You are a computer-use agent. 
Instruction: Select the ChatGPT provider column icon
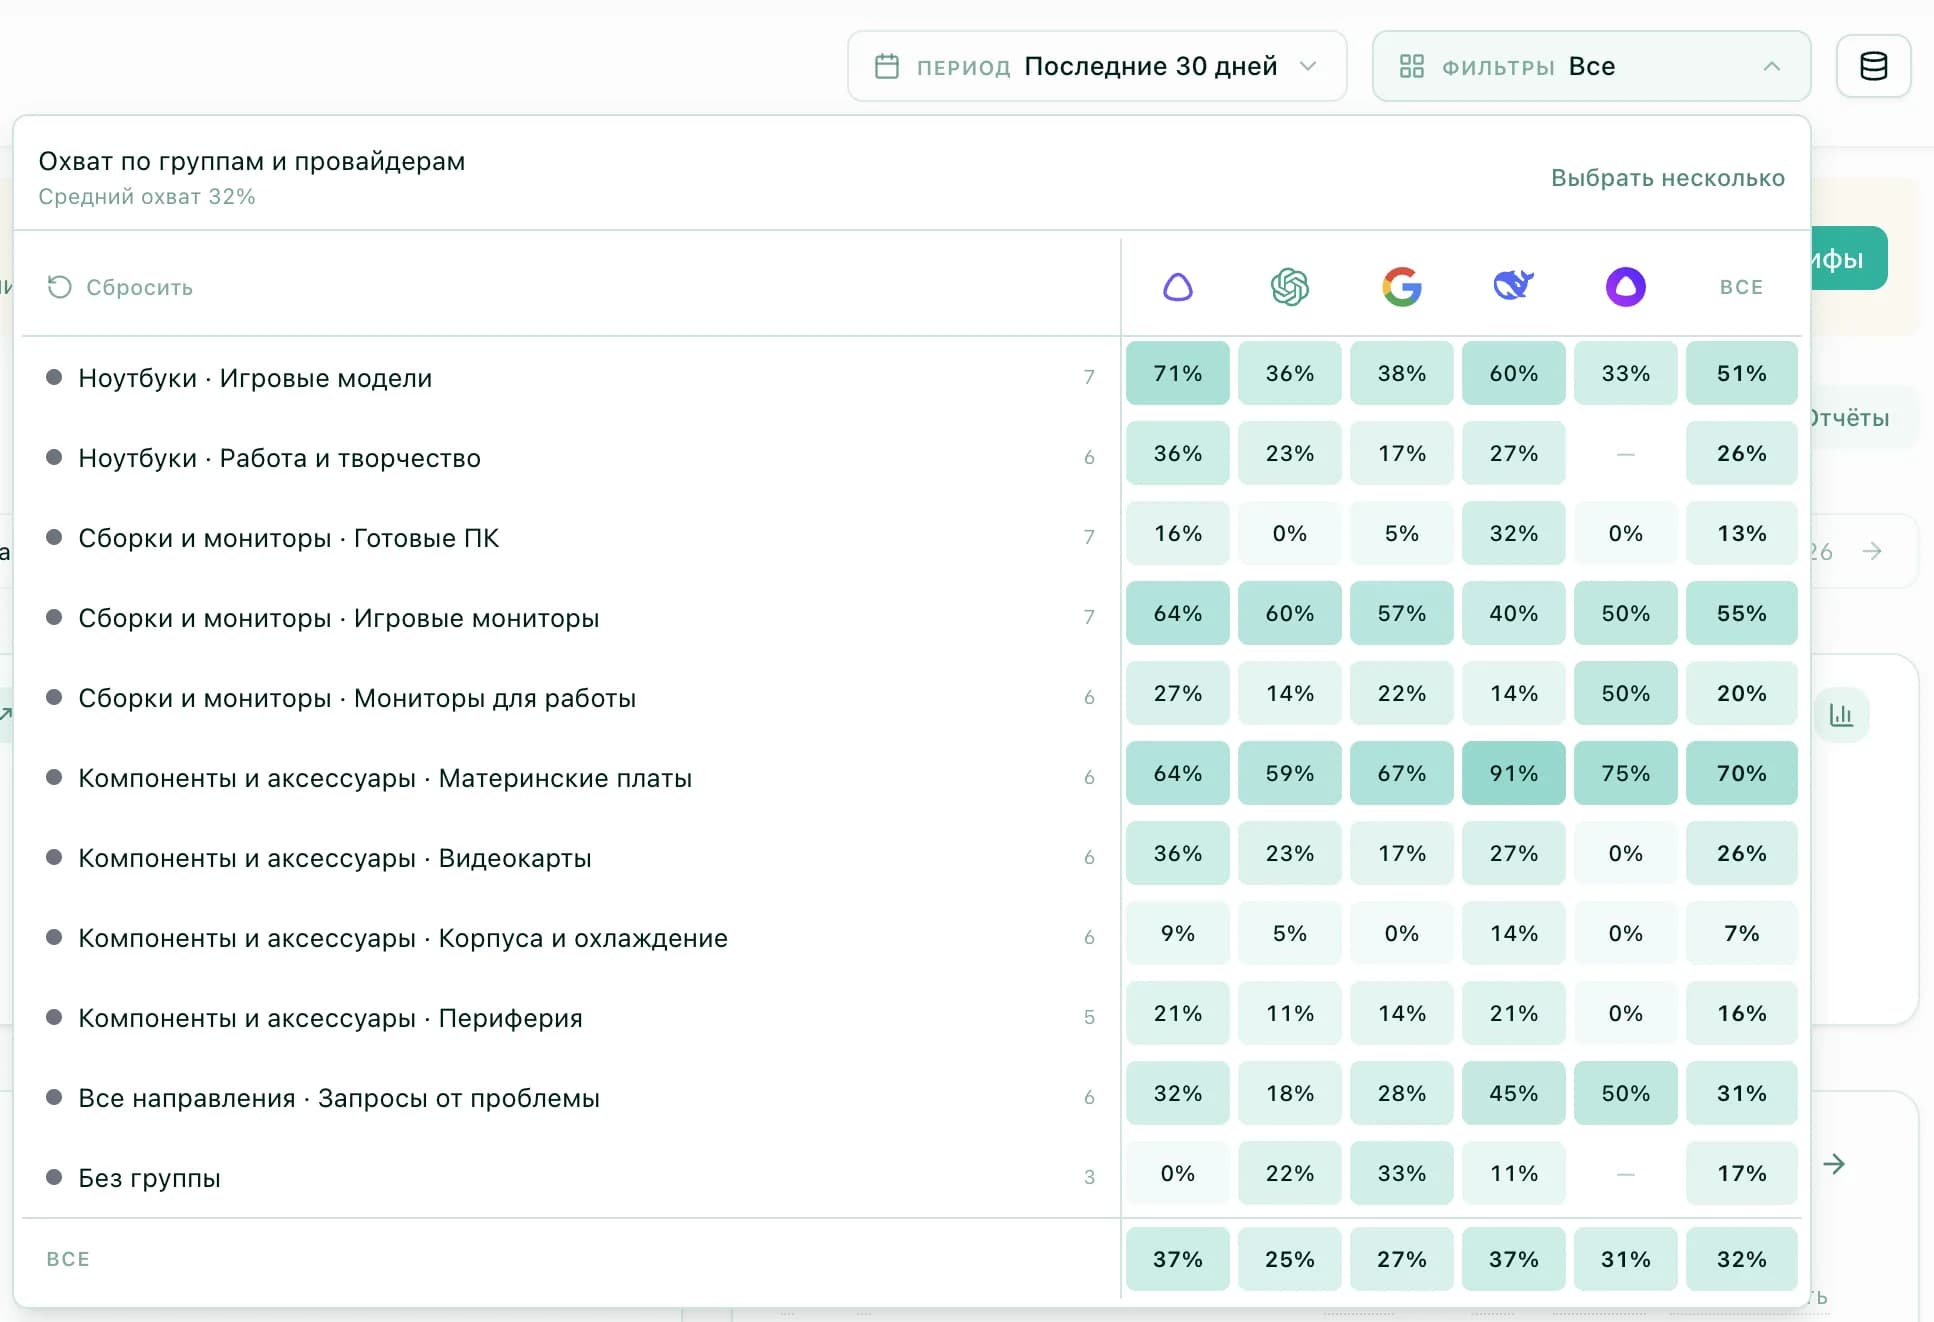coord(1290,287)
